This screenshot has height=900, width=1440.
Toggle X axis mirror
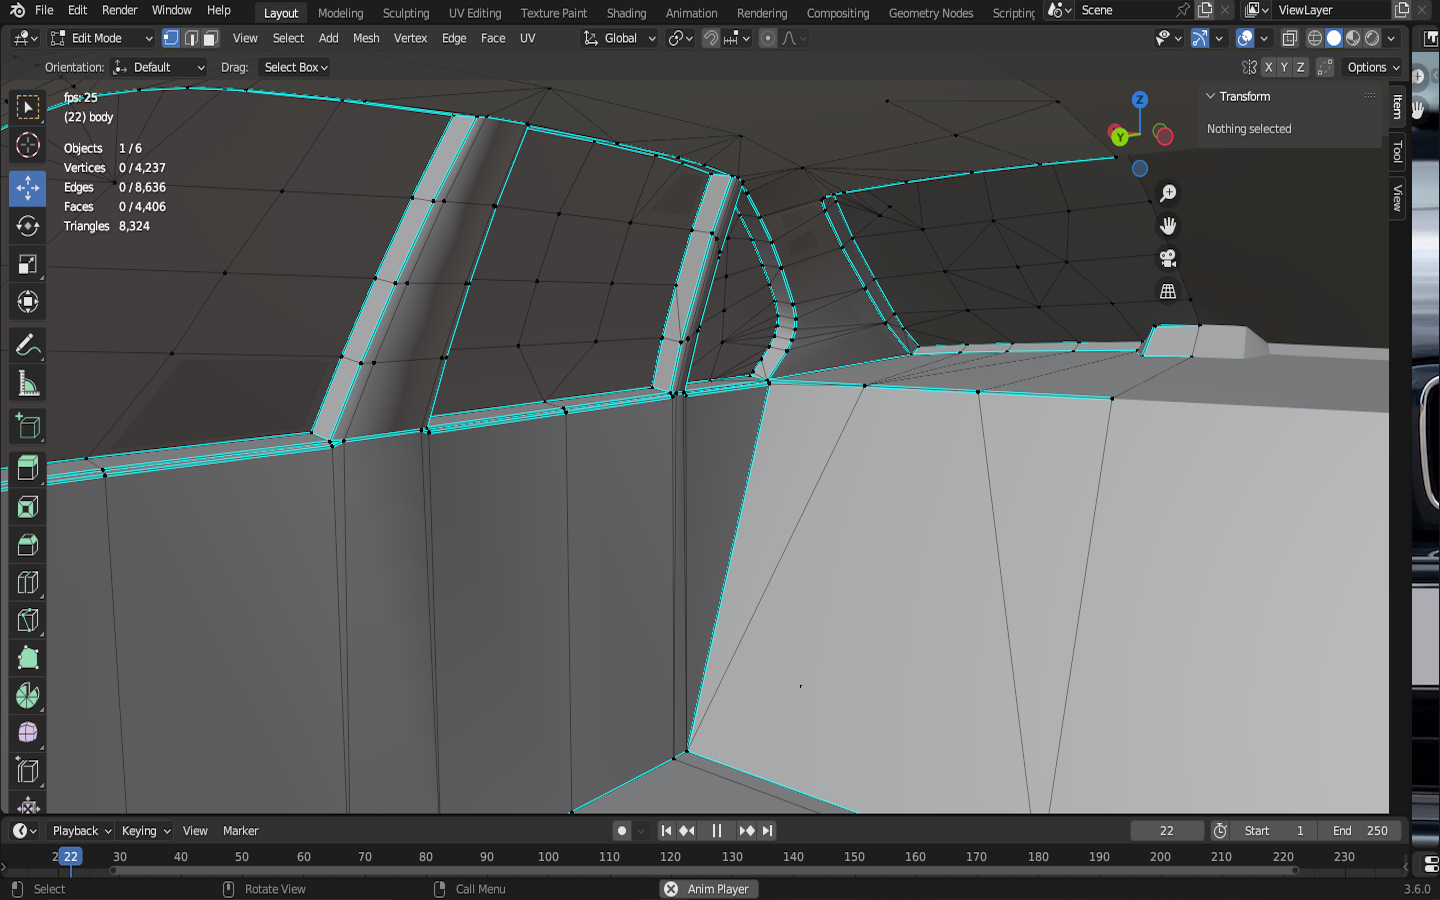1268,67
